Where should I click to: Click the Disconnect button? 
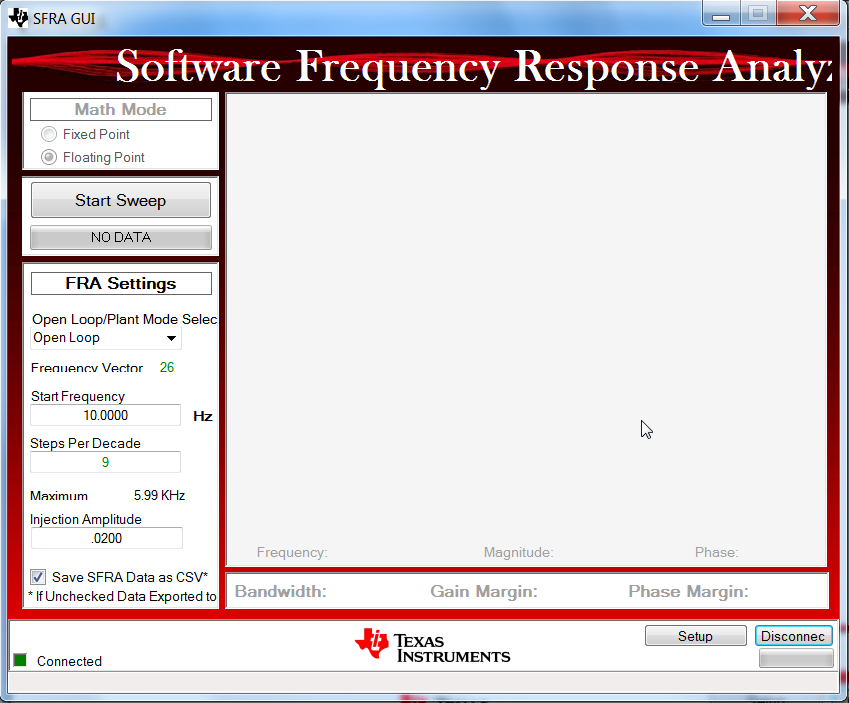point(793,636)
